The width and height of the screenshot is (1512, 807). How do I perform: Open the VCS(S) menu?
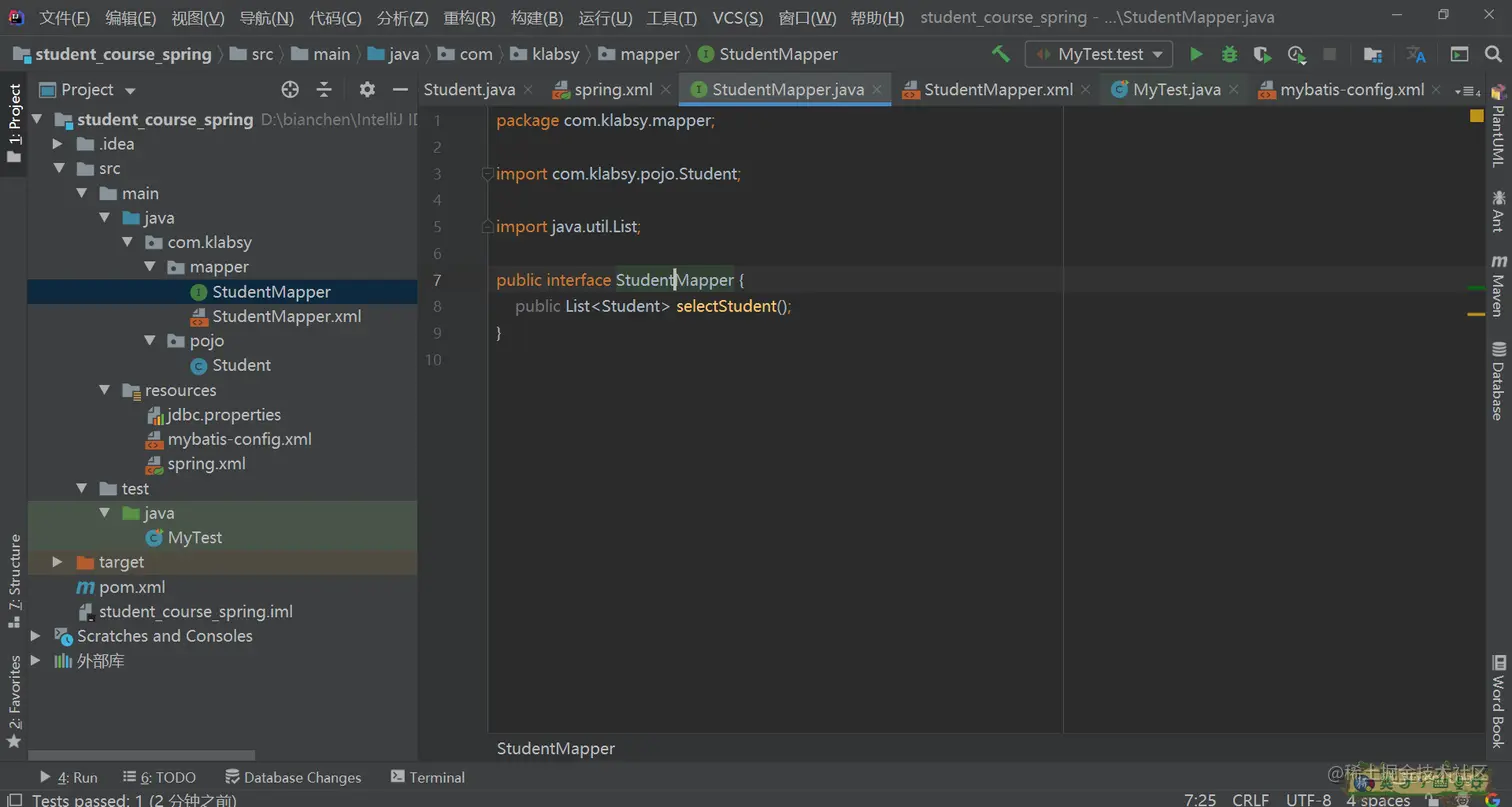click(x=737, y=18)
